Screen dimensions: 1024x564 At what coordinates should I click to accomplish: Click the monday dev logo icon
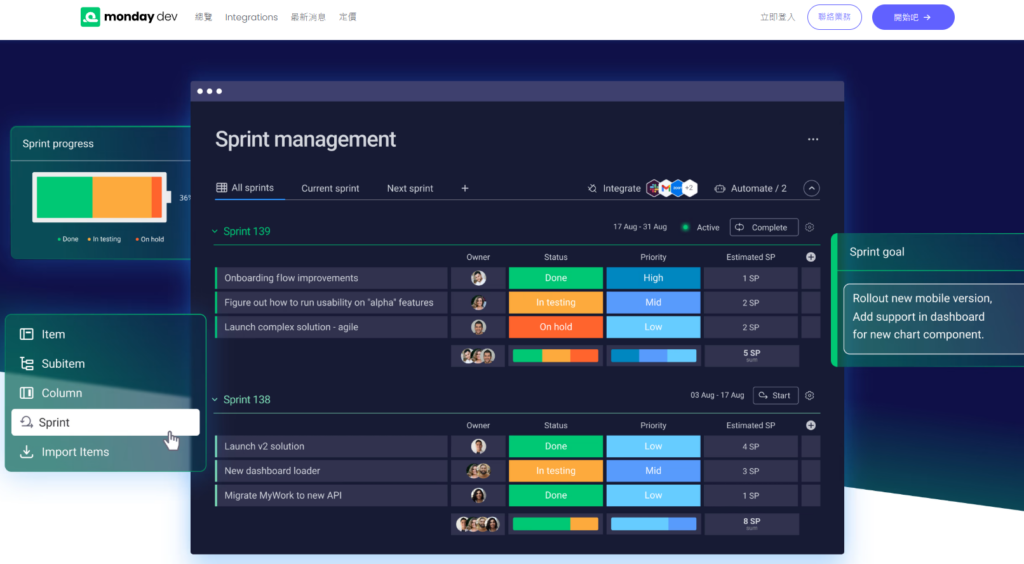click(x=90, y=17)
